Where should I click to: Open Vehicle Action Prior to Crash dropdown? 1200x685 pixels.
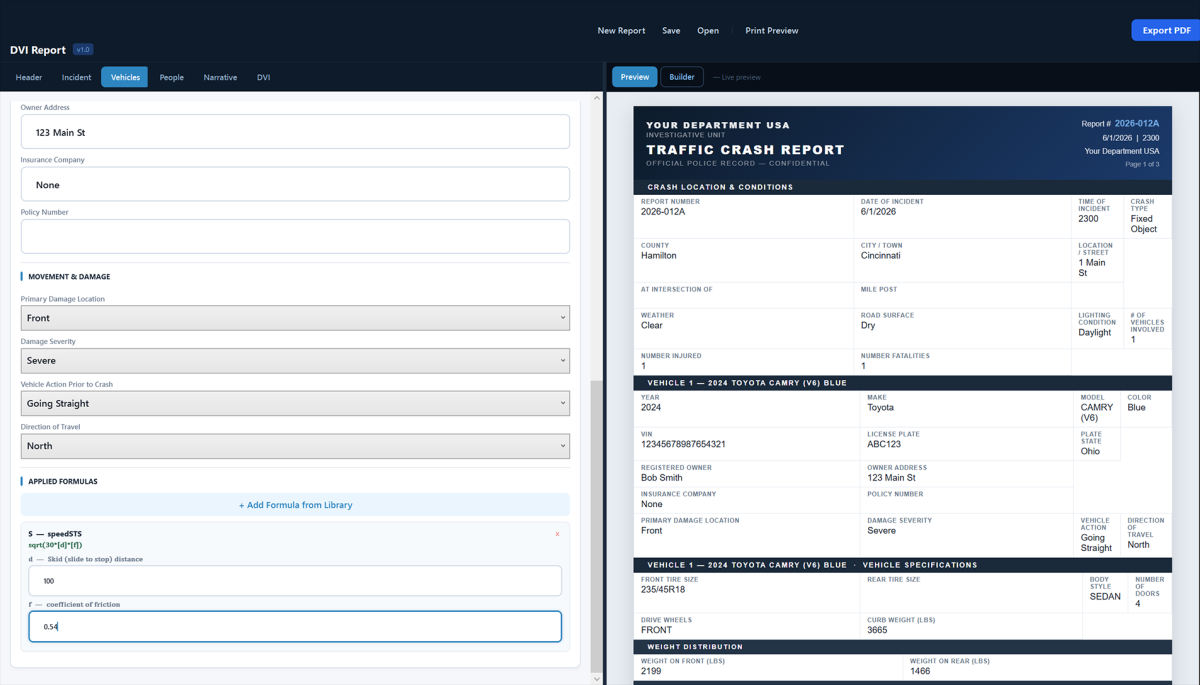click(x=295, y=404)
